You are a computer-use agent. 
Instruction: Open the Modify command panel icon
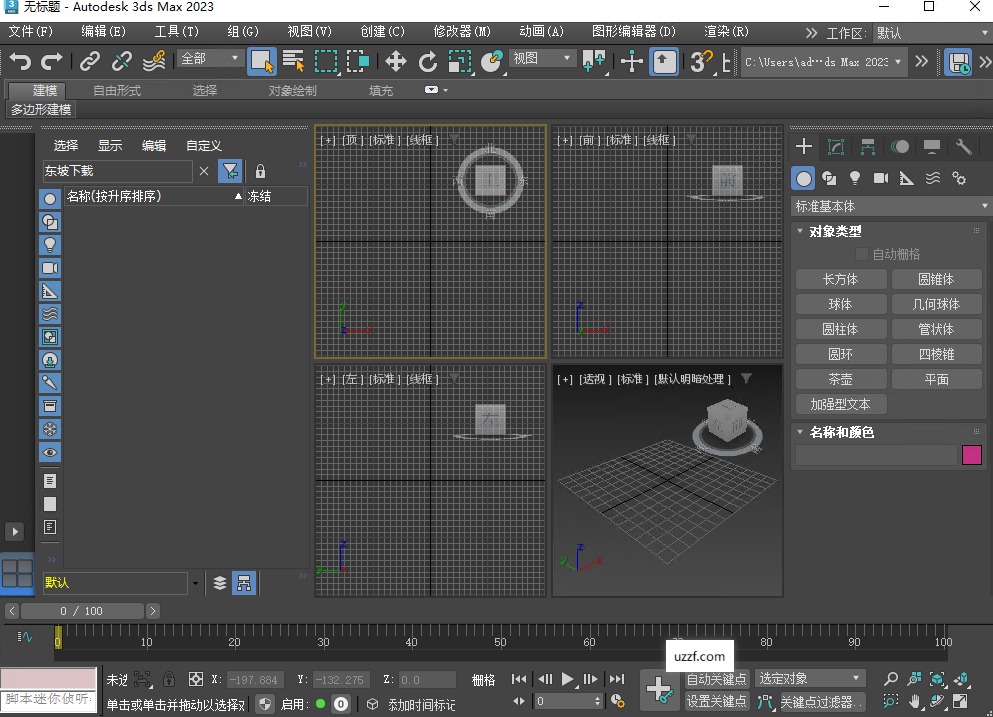[x=836, y=146]
